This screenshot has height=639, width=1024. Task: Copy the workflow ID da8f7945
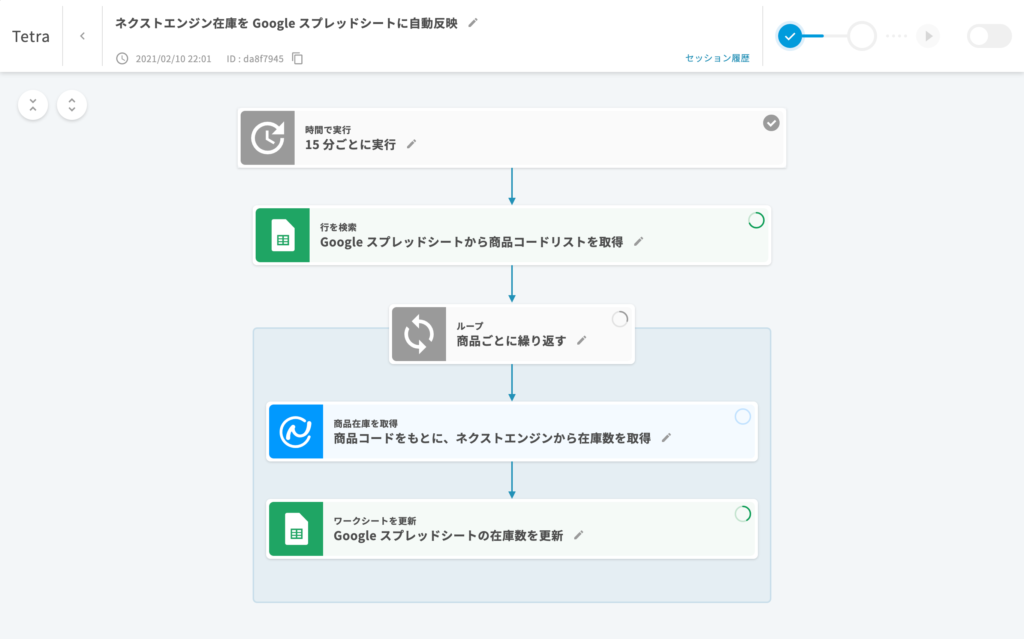tap(297, 58)
